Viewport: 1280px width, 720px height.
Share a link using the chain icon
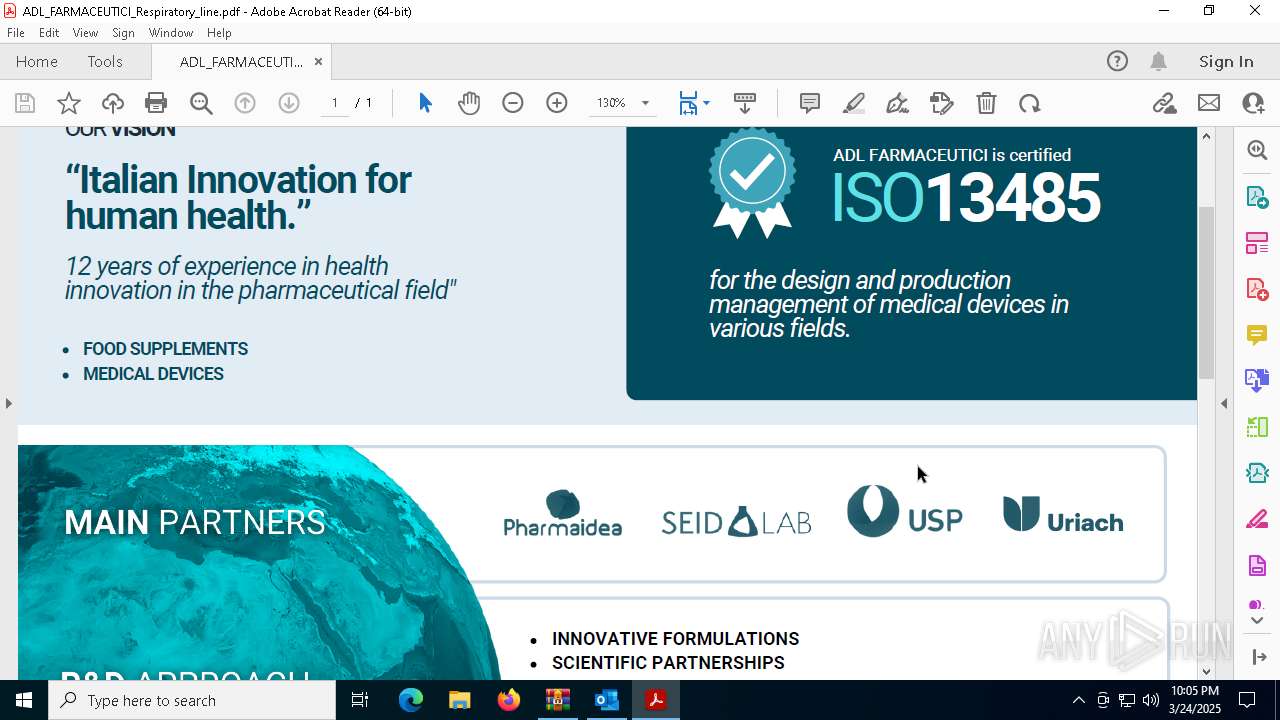pyautogui.click(x=1165, y=103)
